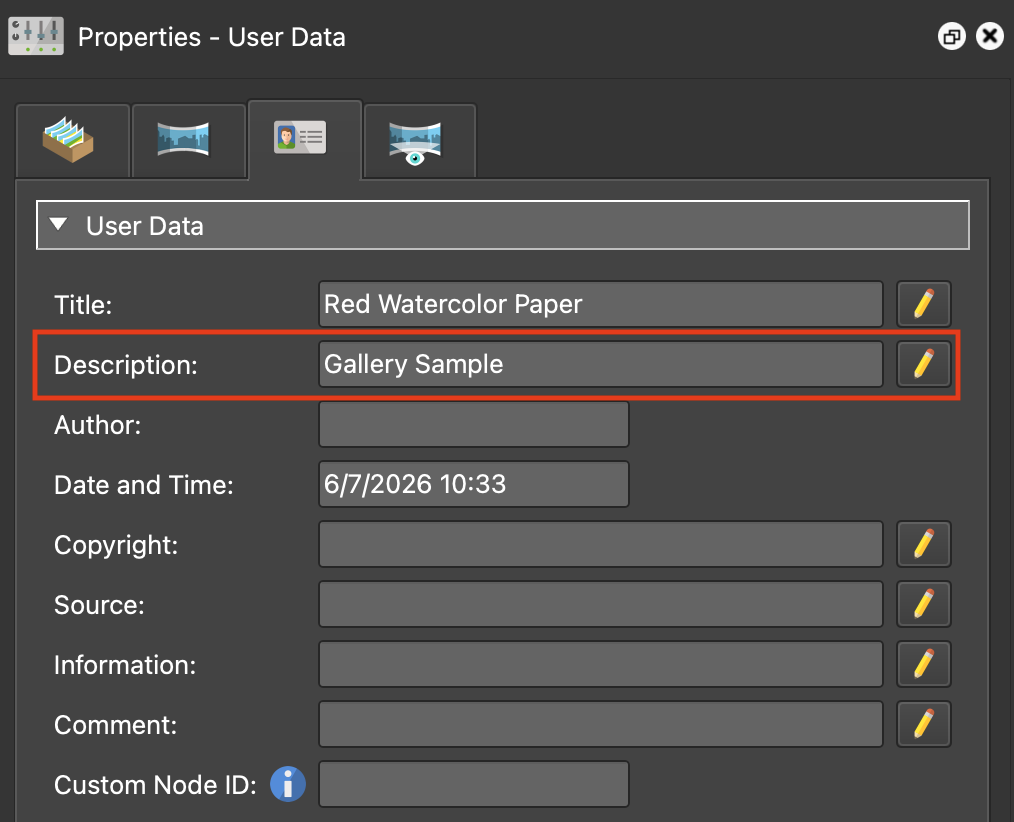The image size is (1014, 822).
Task: Click the 'Custom Node ID:' label
Action: 155,784
